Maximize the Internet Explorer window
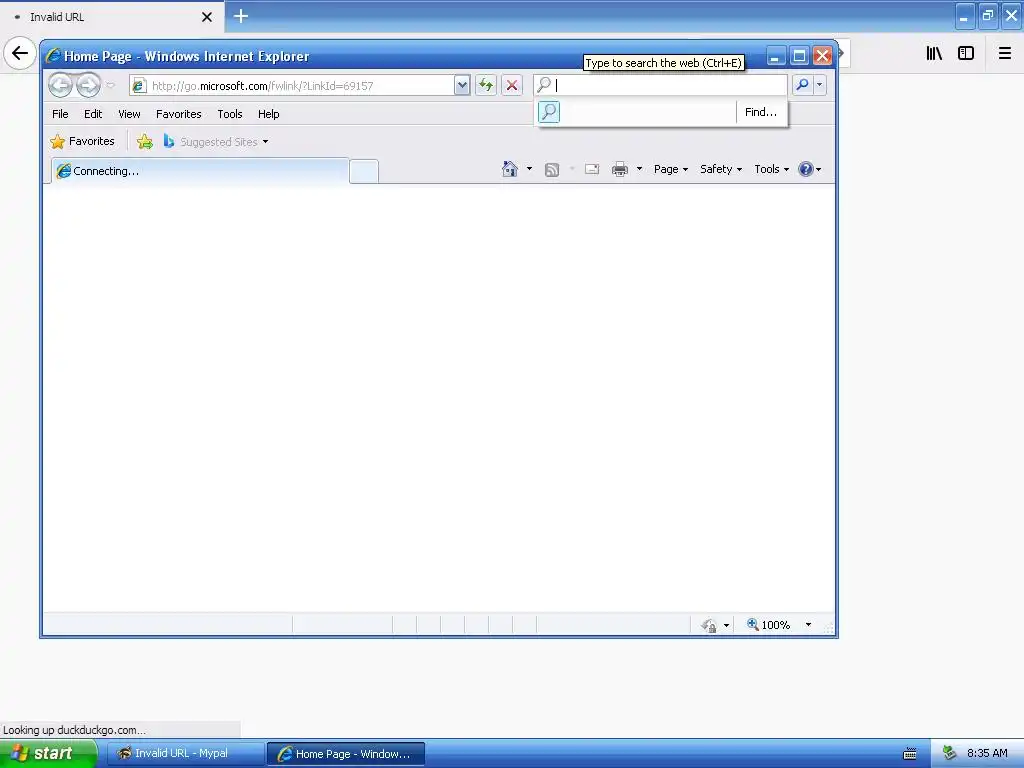The width and height of the screenshot is (1024, 768). click(x=799, y=56)
